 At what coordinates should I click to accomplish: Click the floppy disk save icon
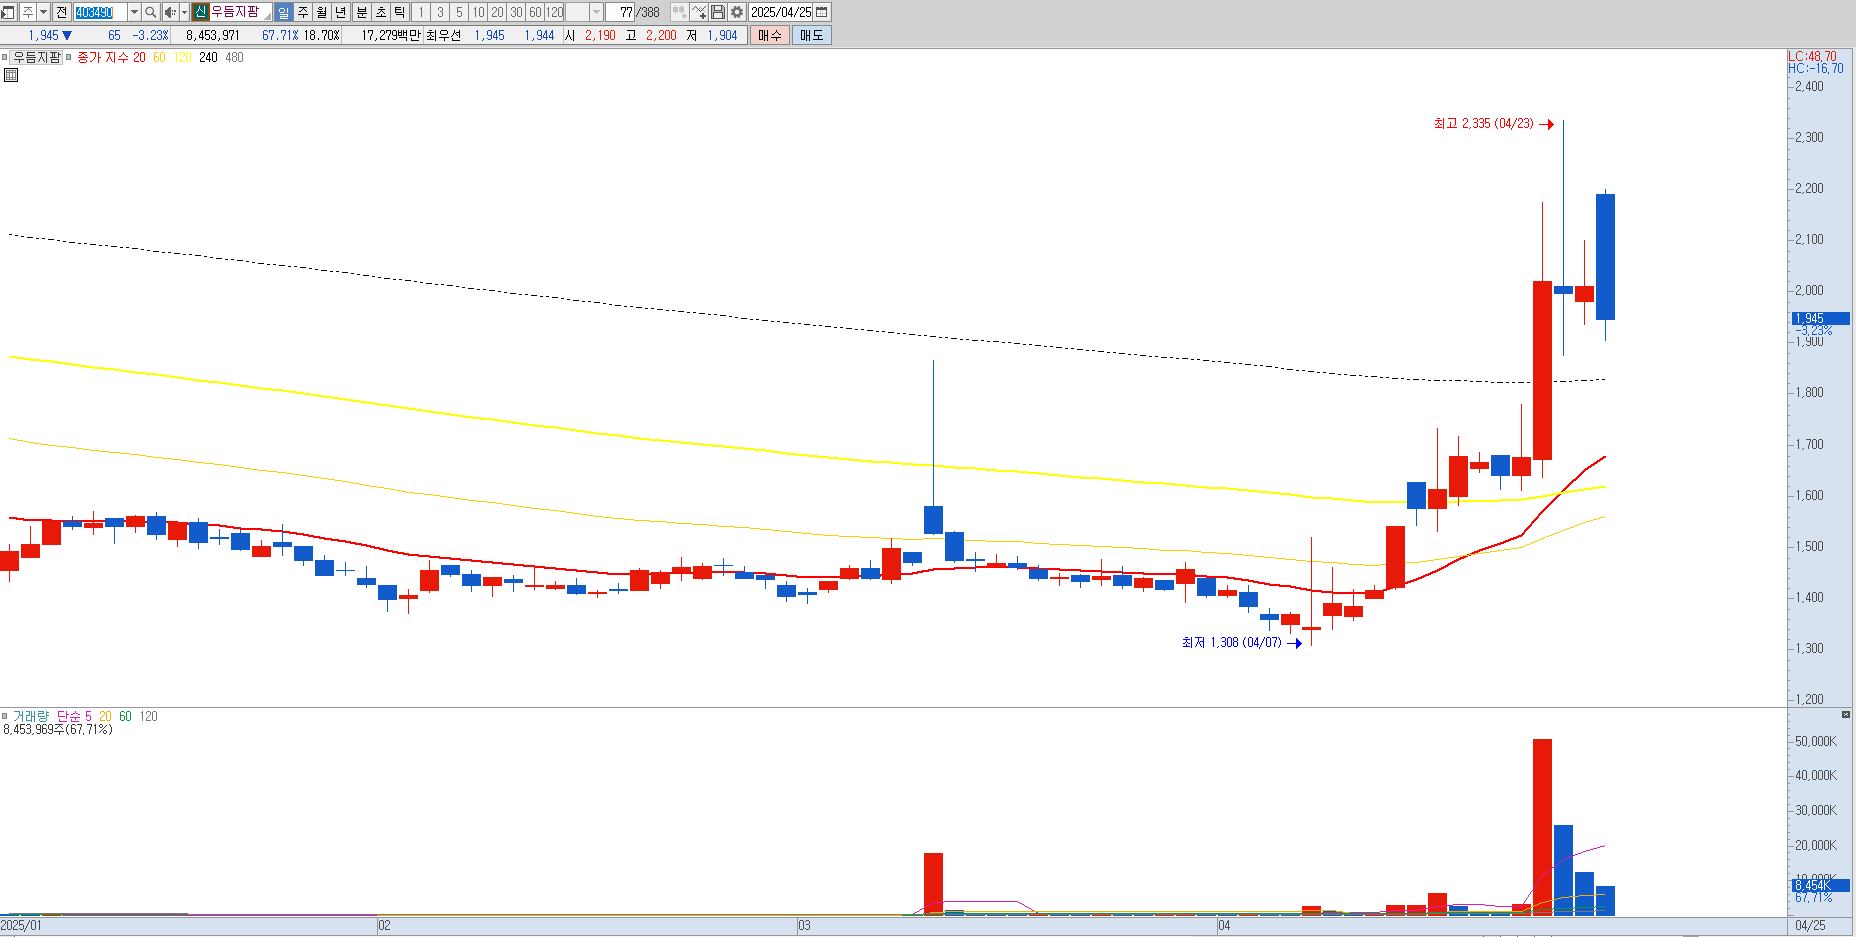point(718,12)
